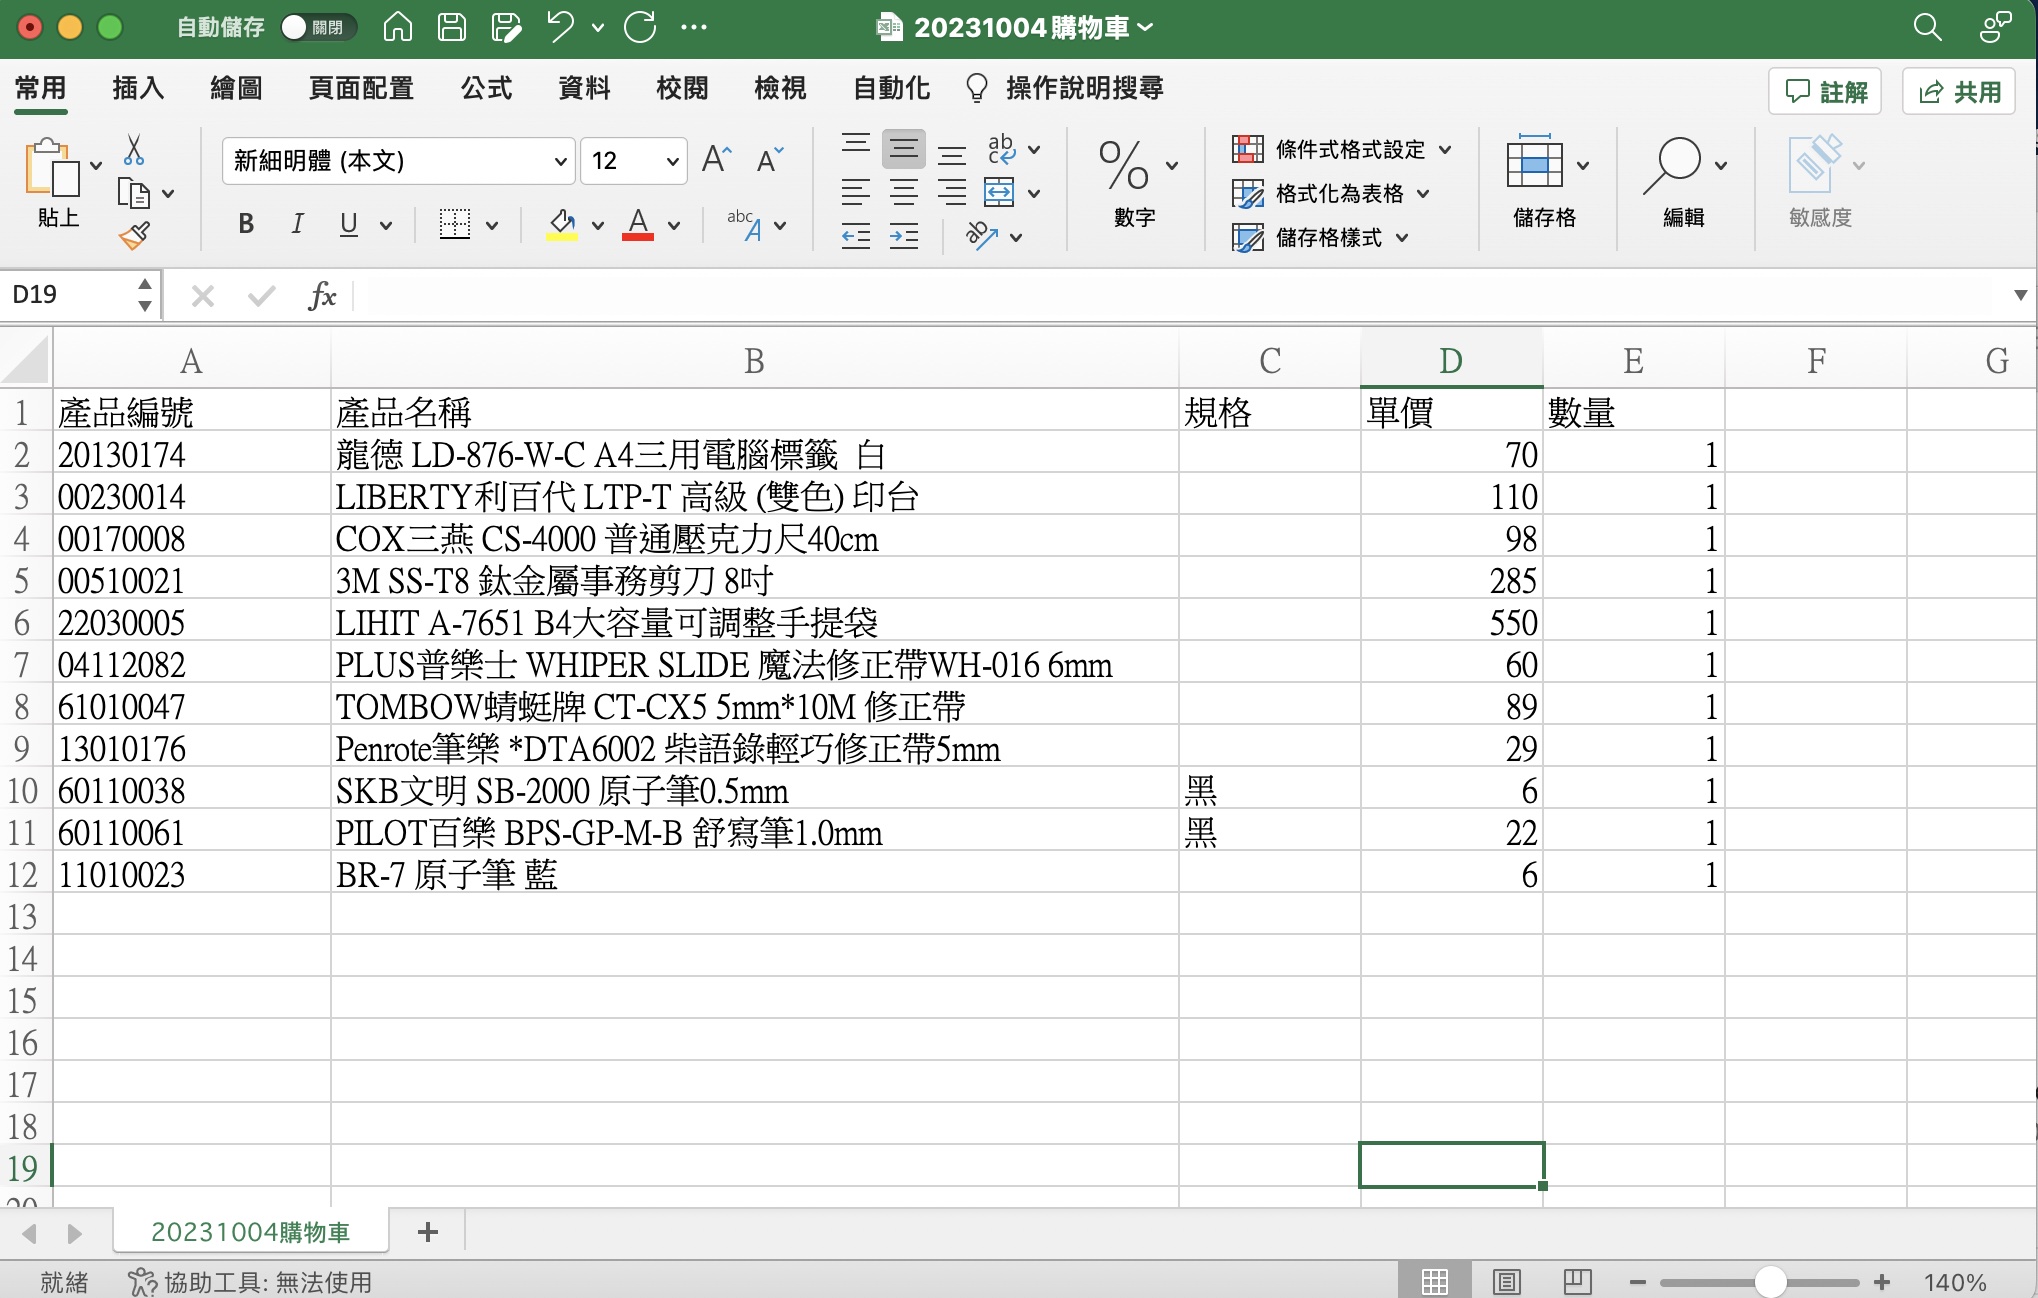Open 操作說明搜尋 tell me box

pyautogui.click(x=1065, y=88)
